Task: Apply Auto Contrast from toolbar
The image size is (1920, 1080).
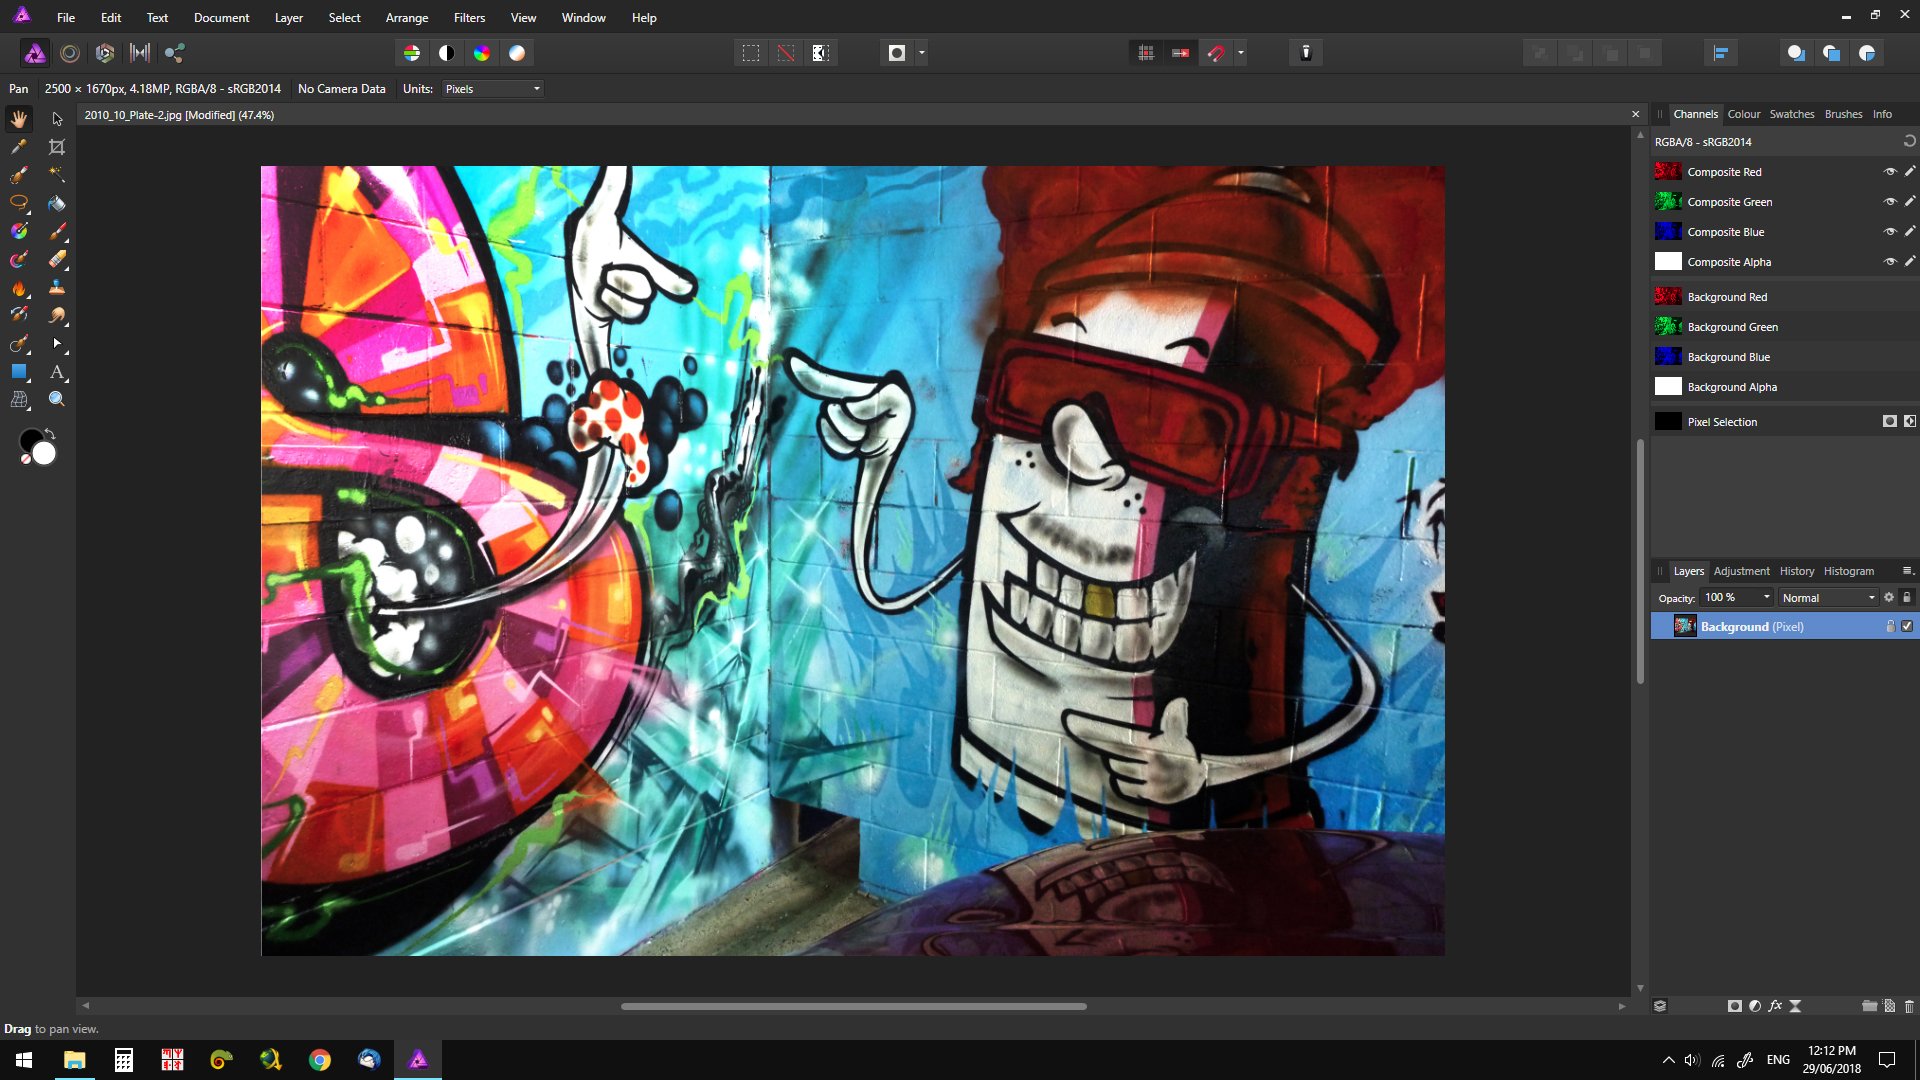Action: [447, 53]
